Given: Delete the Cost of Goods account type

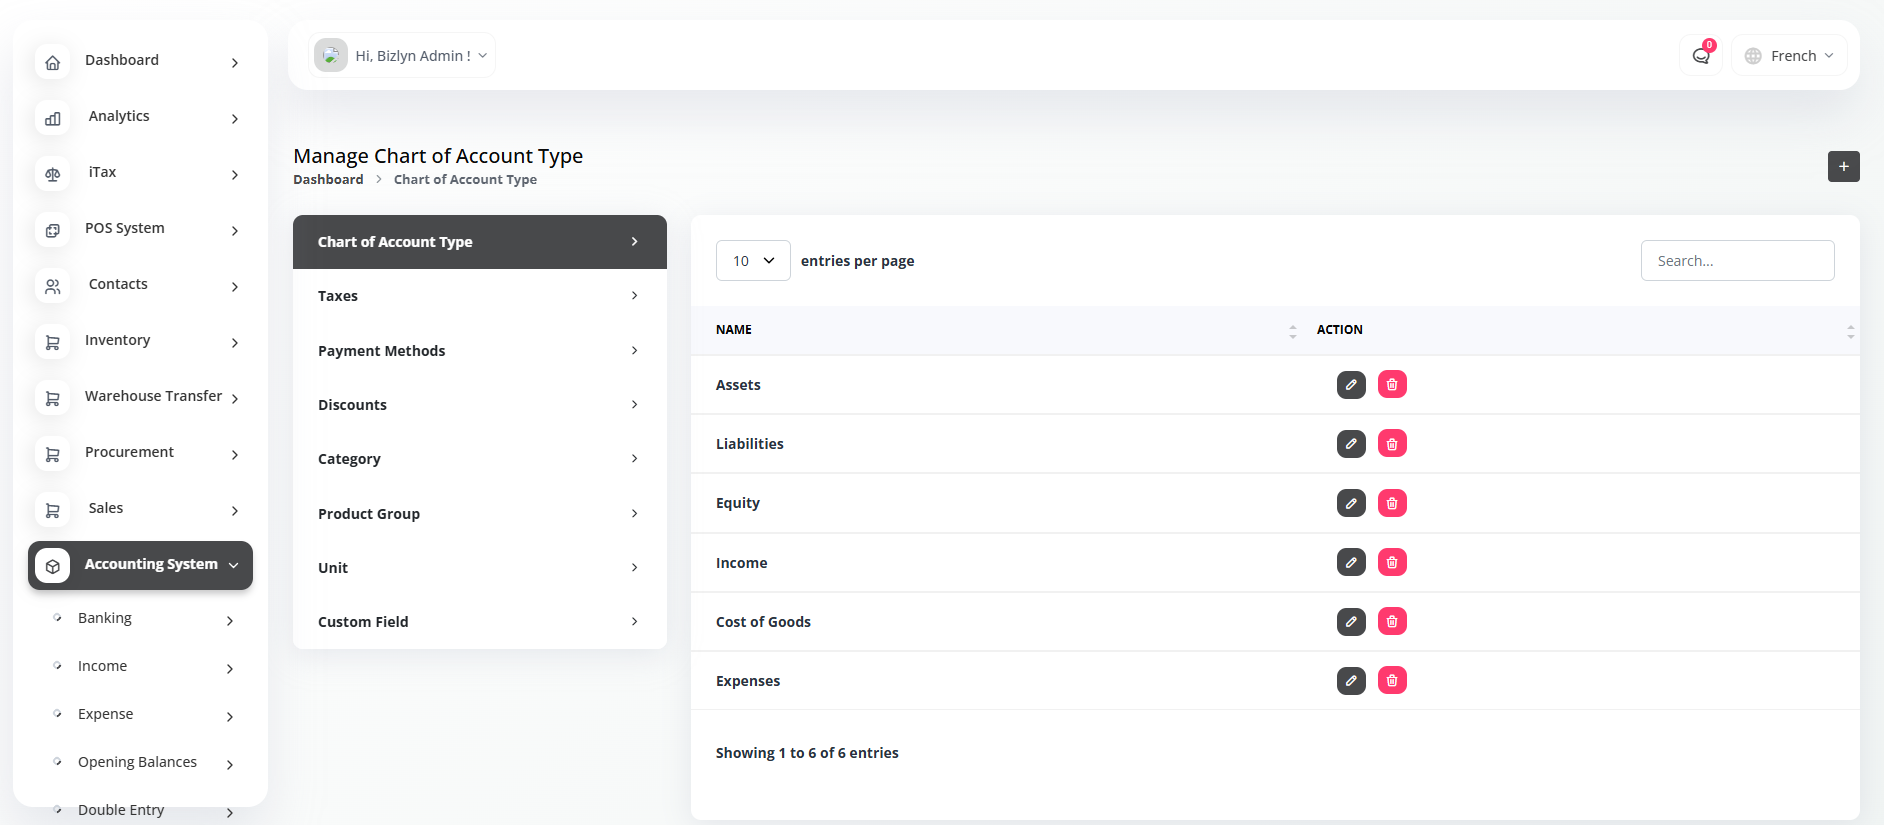Looking at the screenshot, I should pos(1392,621).
